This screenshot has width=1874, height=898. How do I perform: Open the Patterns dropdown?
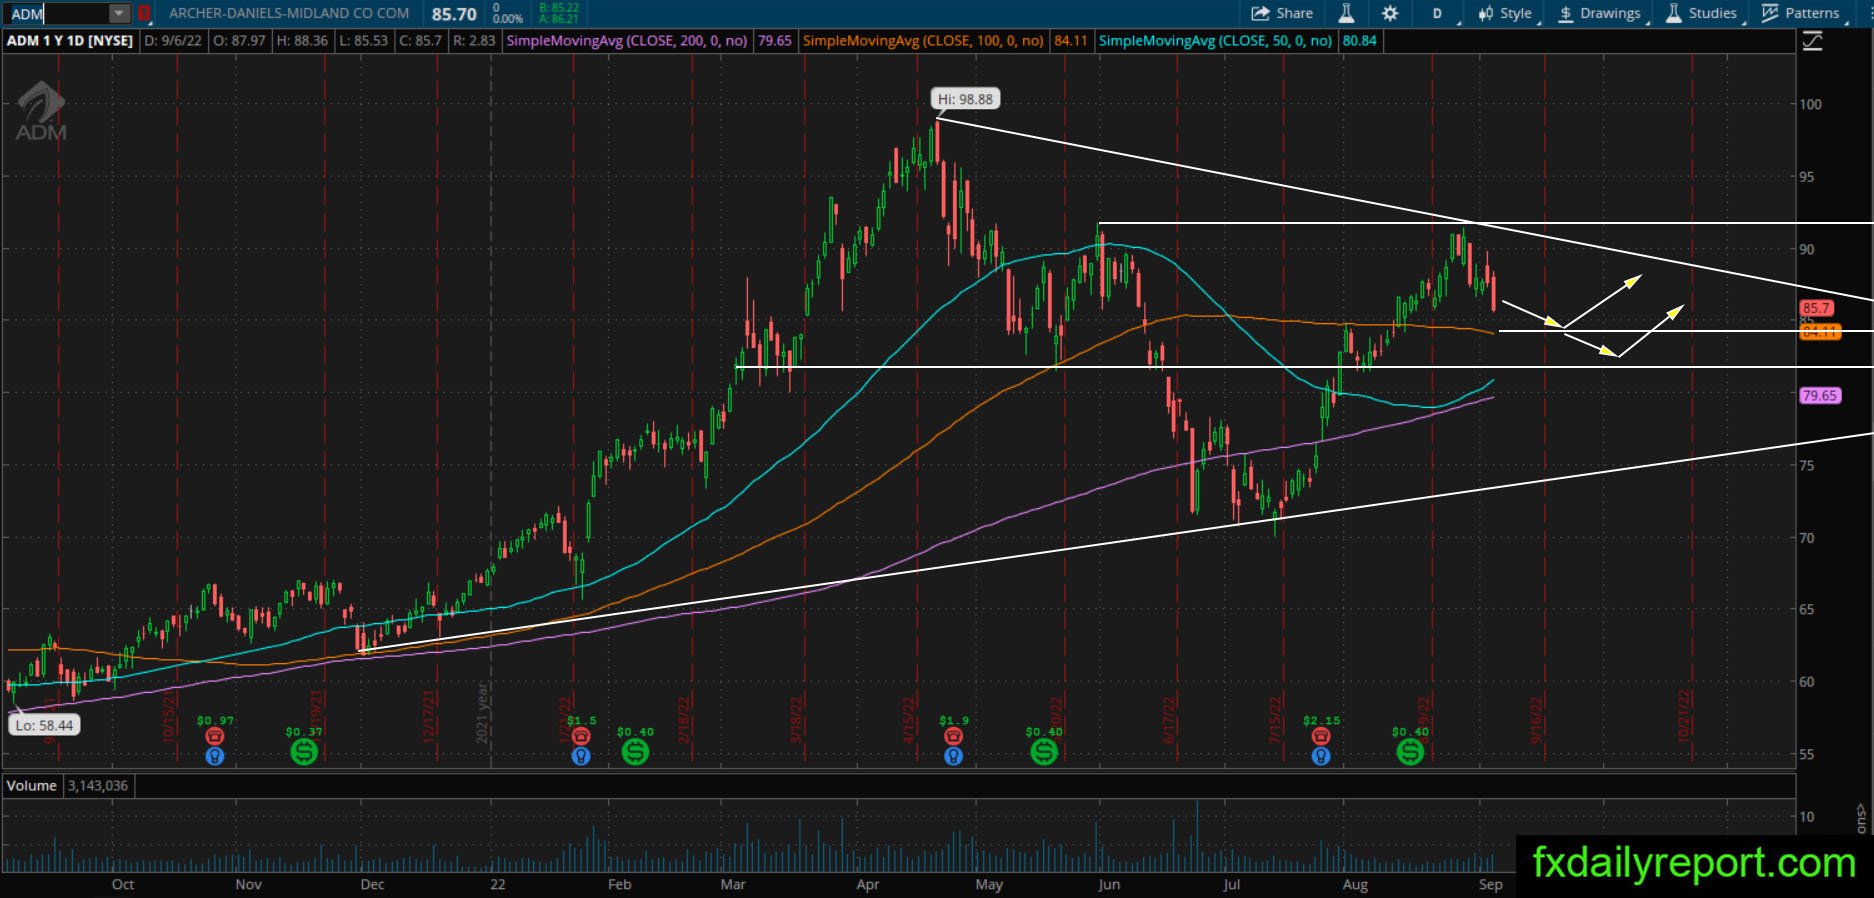click(1802, 13)
